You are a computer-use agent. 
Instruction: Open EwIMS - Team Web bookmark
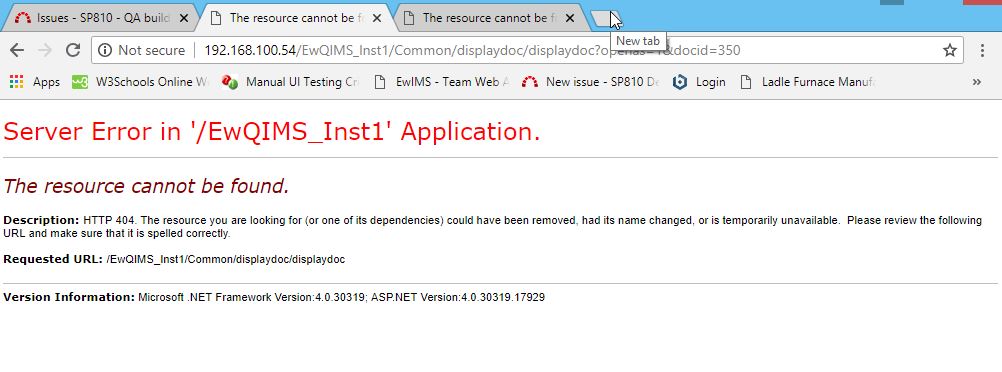coord(442,82)
